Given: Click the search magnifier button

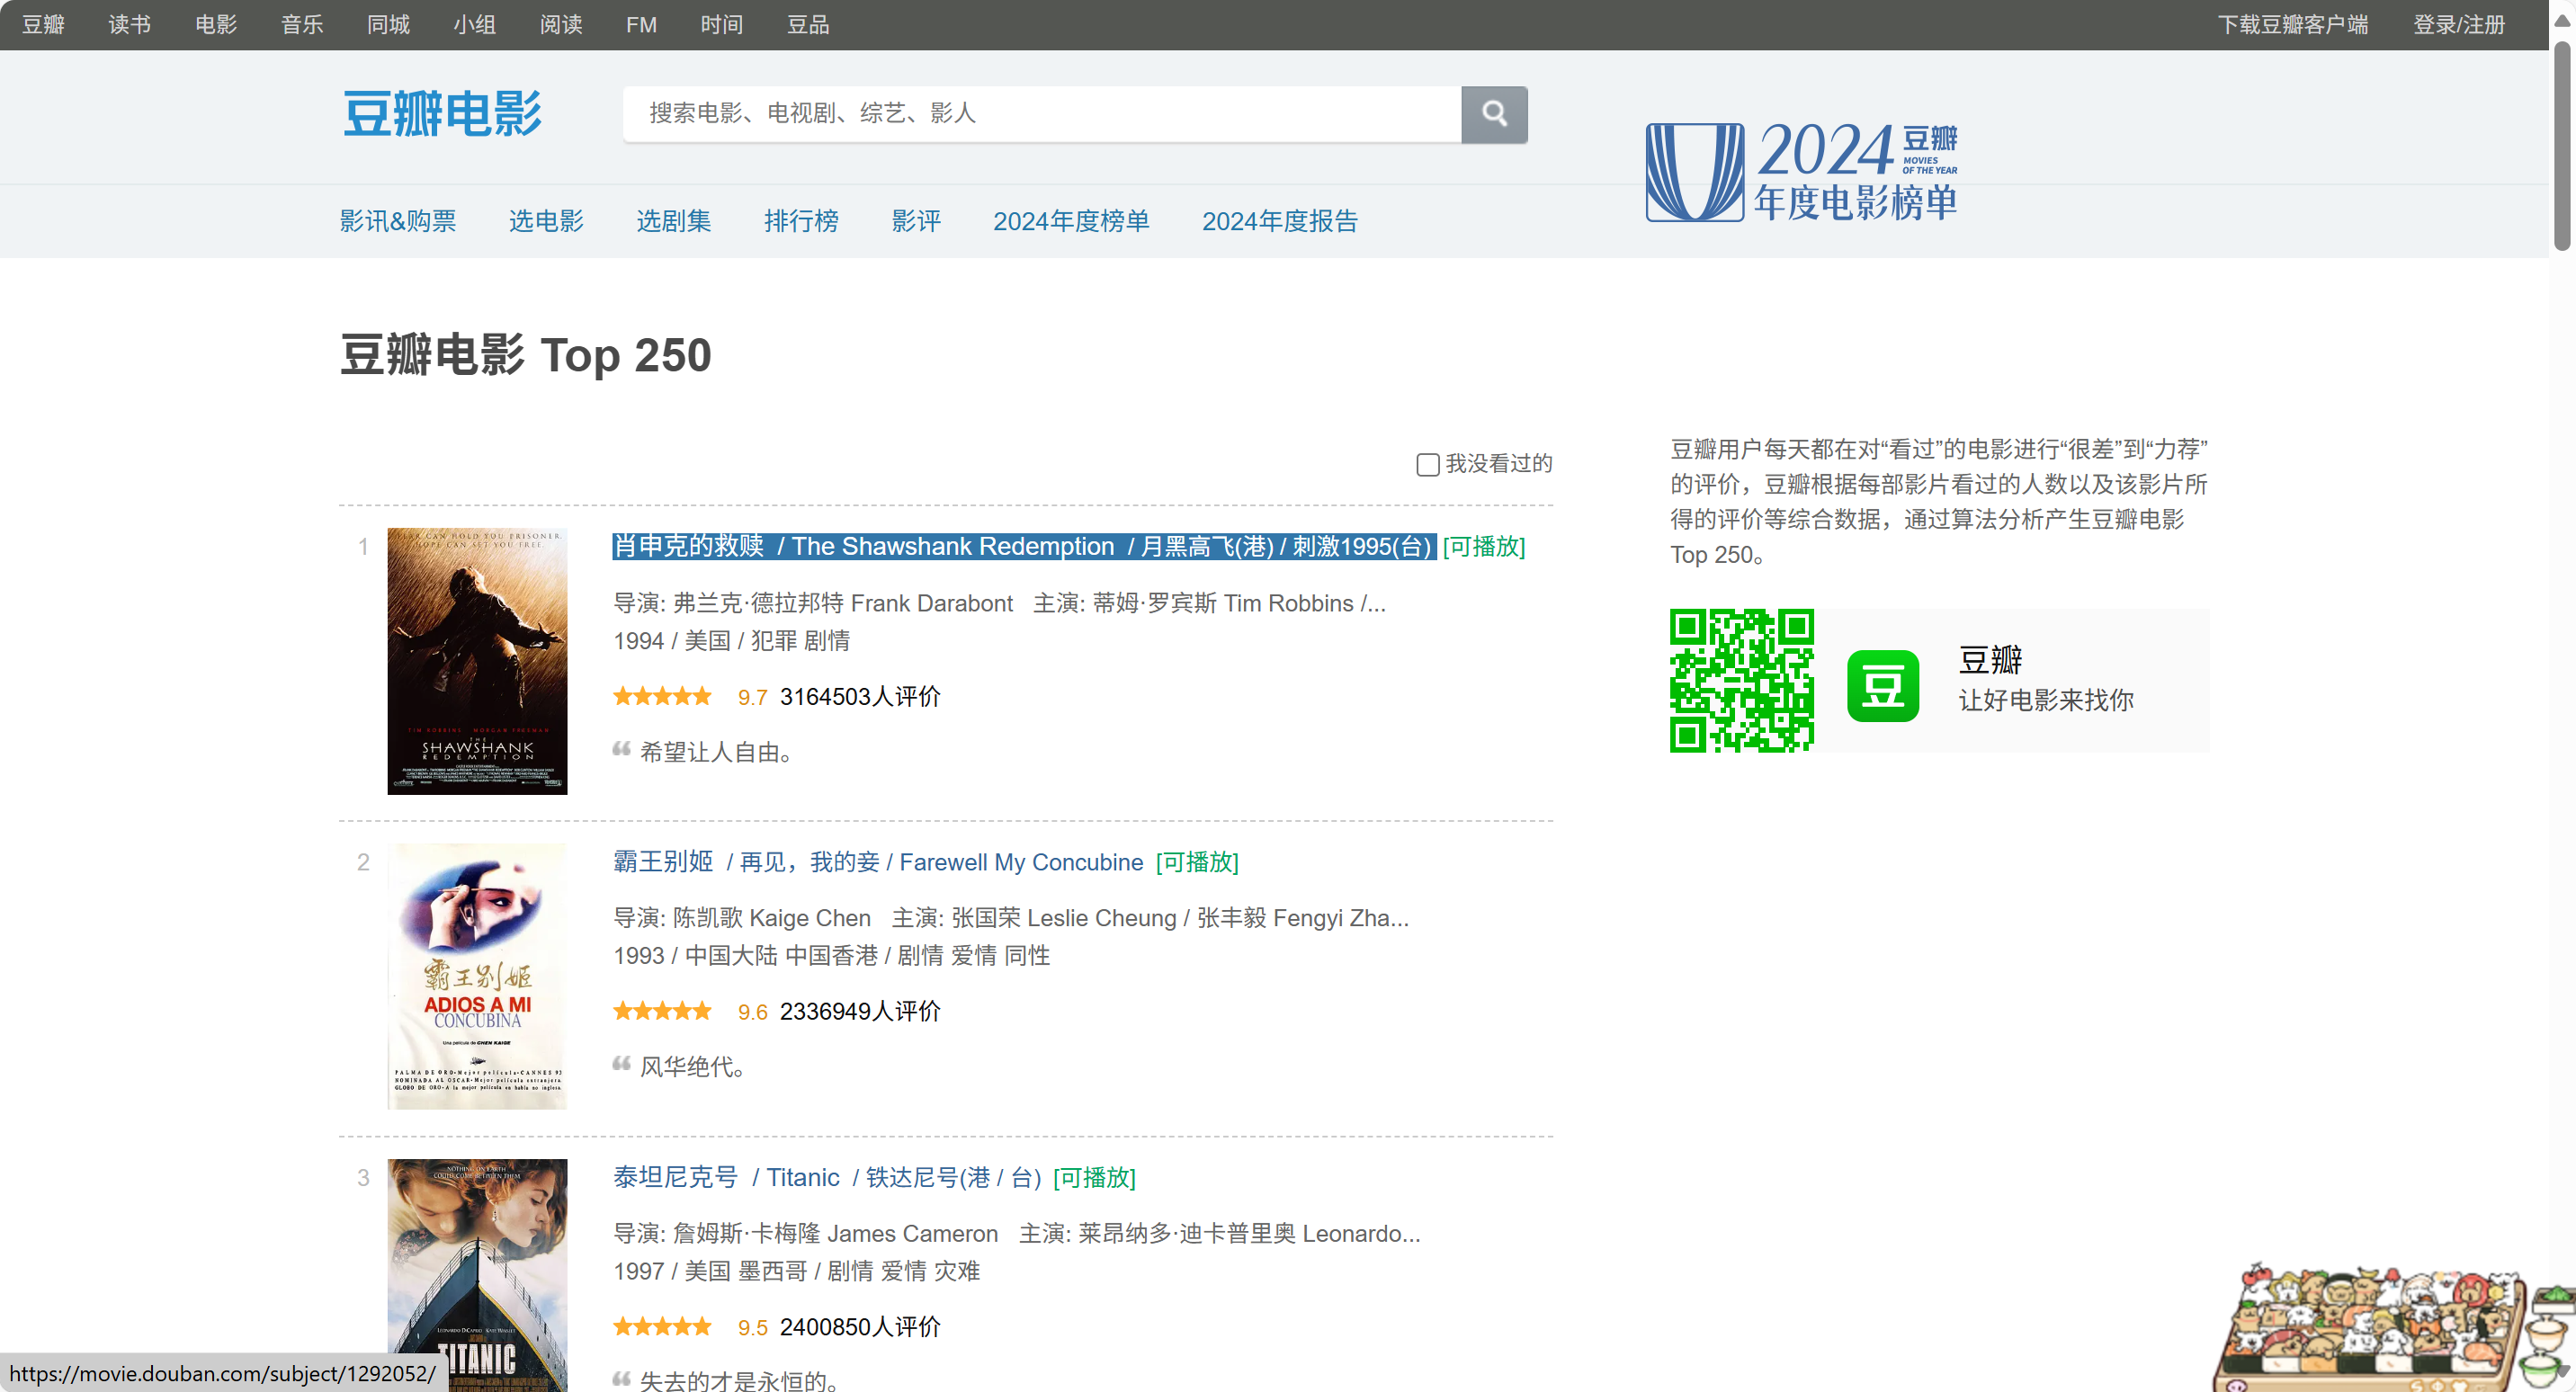Looking at the screenshot, I should [x=1493, y=114].
